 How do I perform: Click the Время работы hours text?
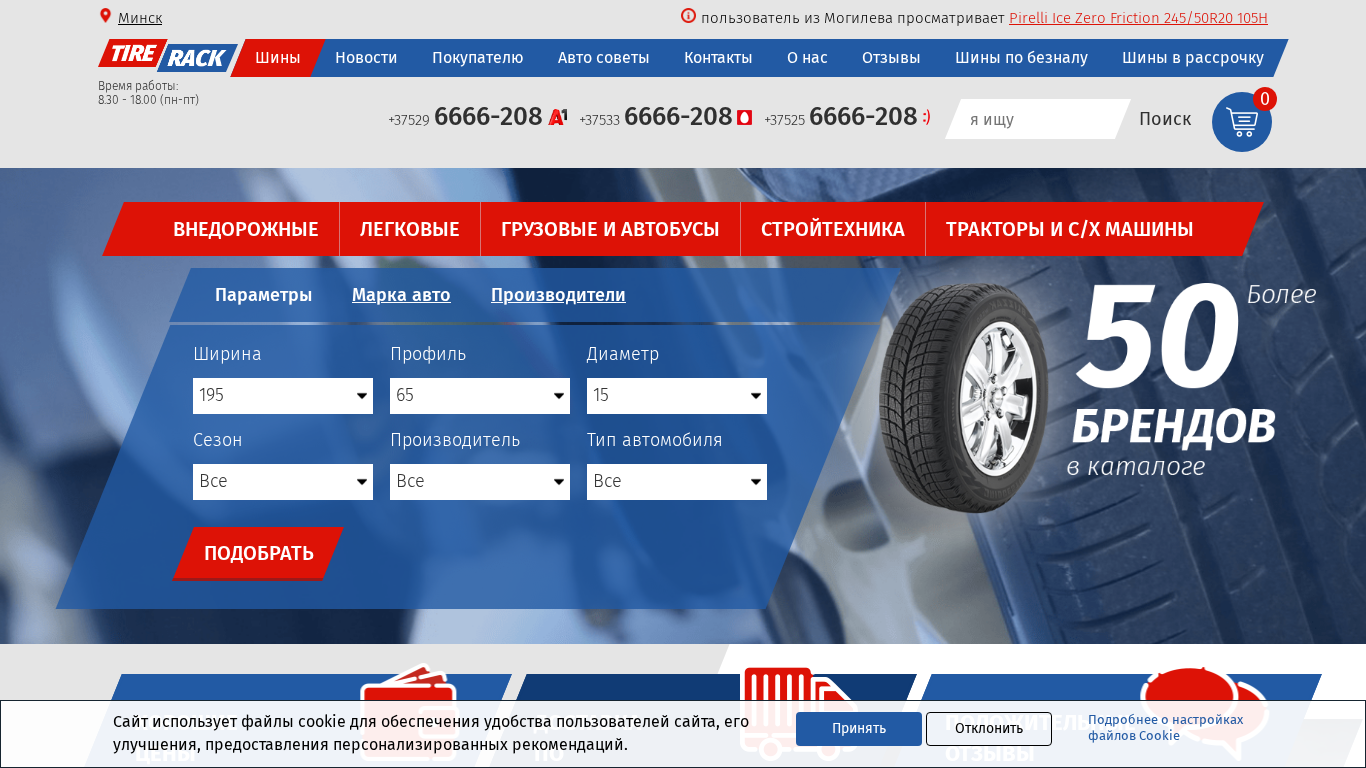(x=148, y=93)
